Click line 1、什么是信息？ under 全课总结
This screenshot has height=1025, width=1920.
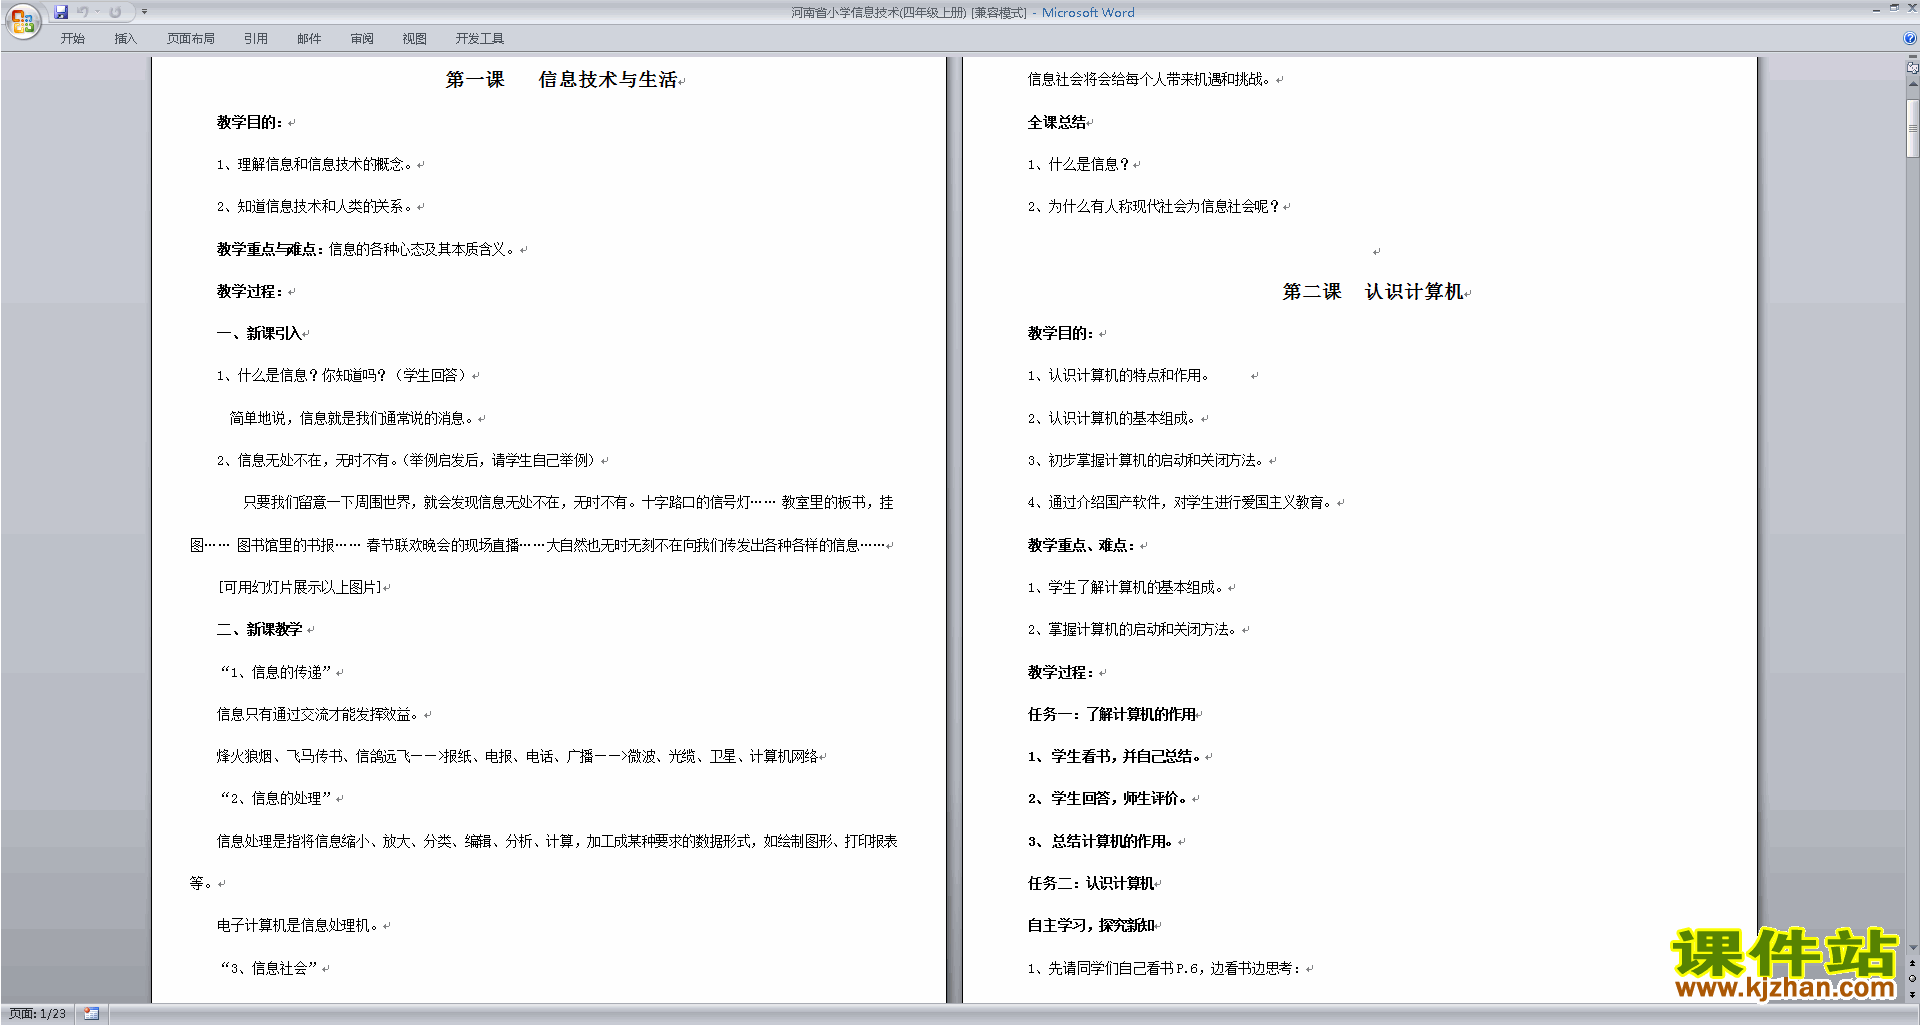click(1079, 165)
